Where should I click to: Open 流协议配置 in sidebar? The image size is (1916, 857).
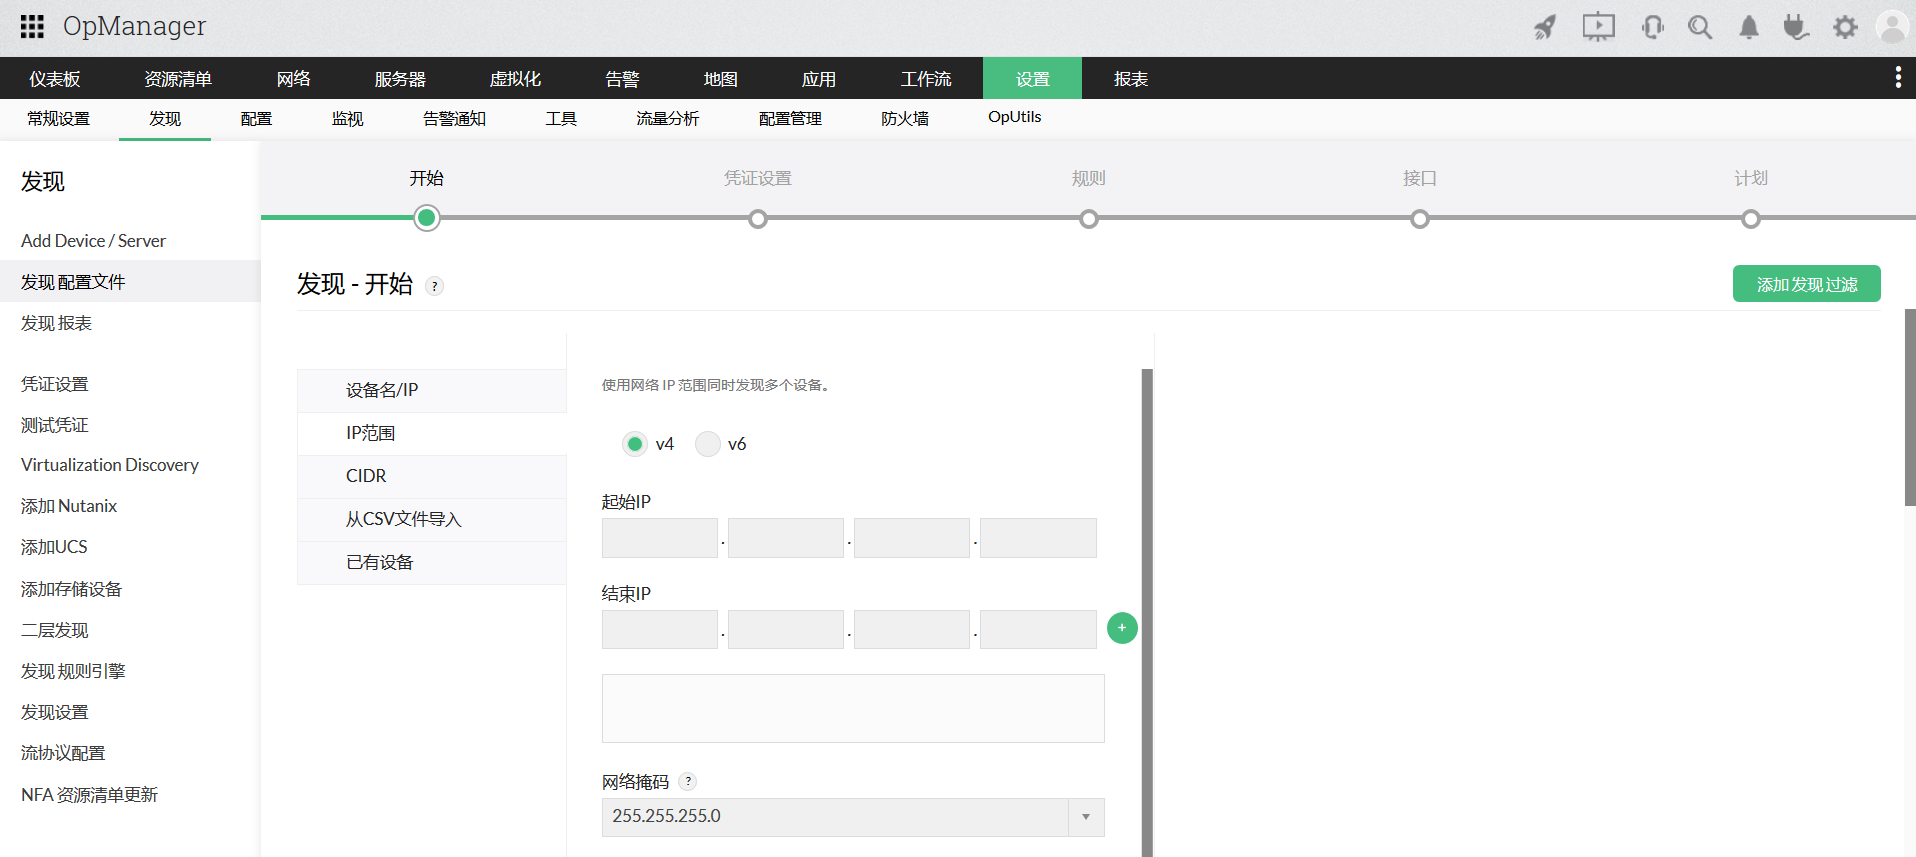coord(63,753)
